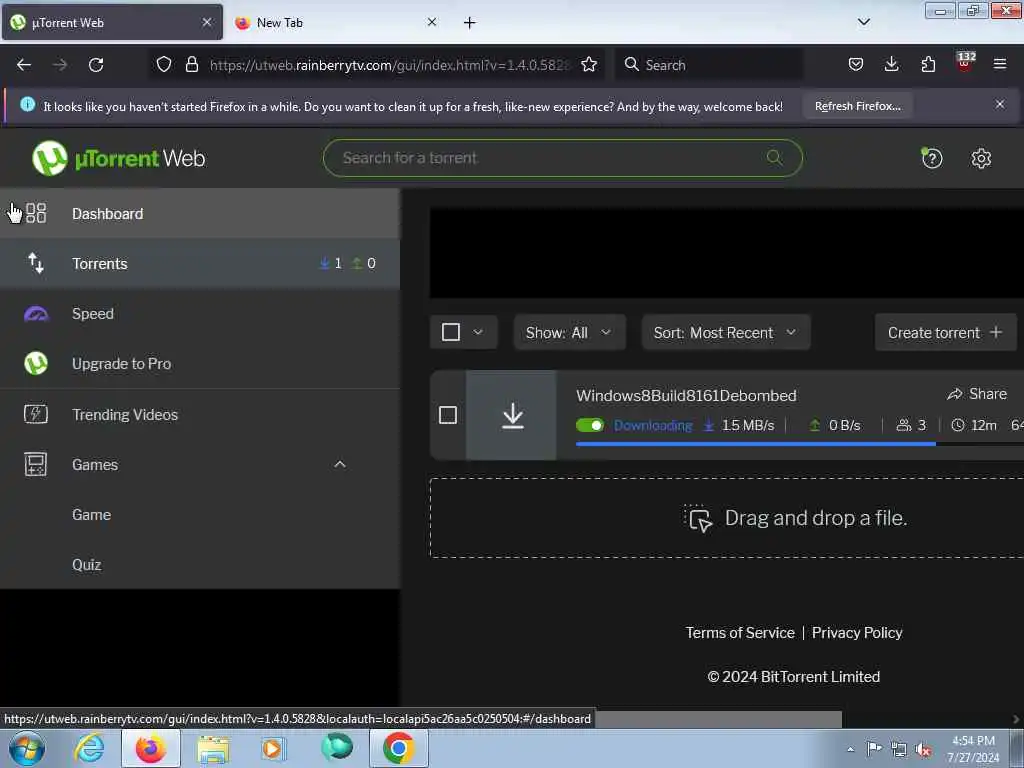Viewport: 1024px width, 768px height.
Task: Click the Trending Videos lightning icon
Action: point(36,414)
